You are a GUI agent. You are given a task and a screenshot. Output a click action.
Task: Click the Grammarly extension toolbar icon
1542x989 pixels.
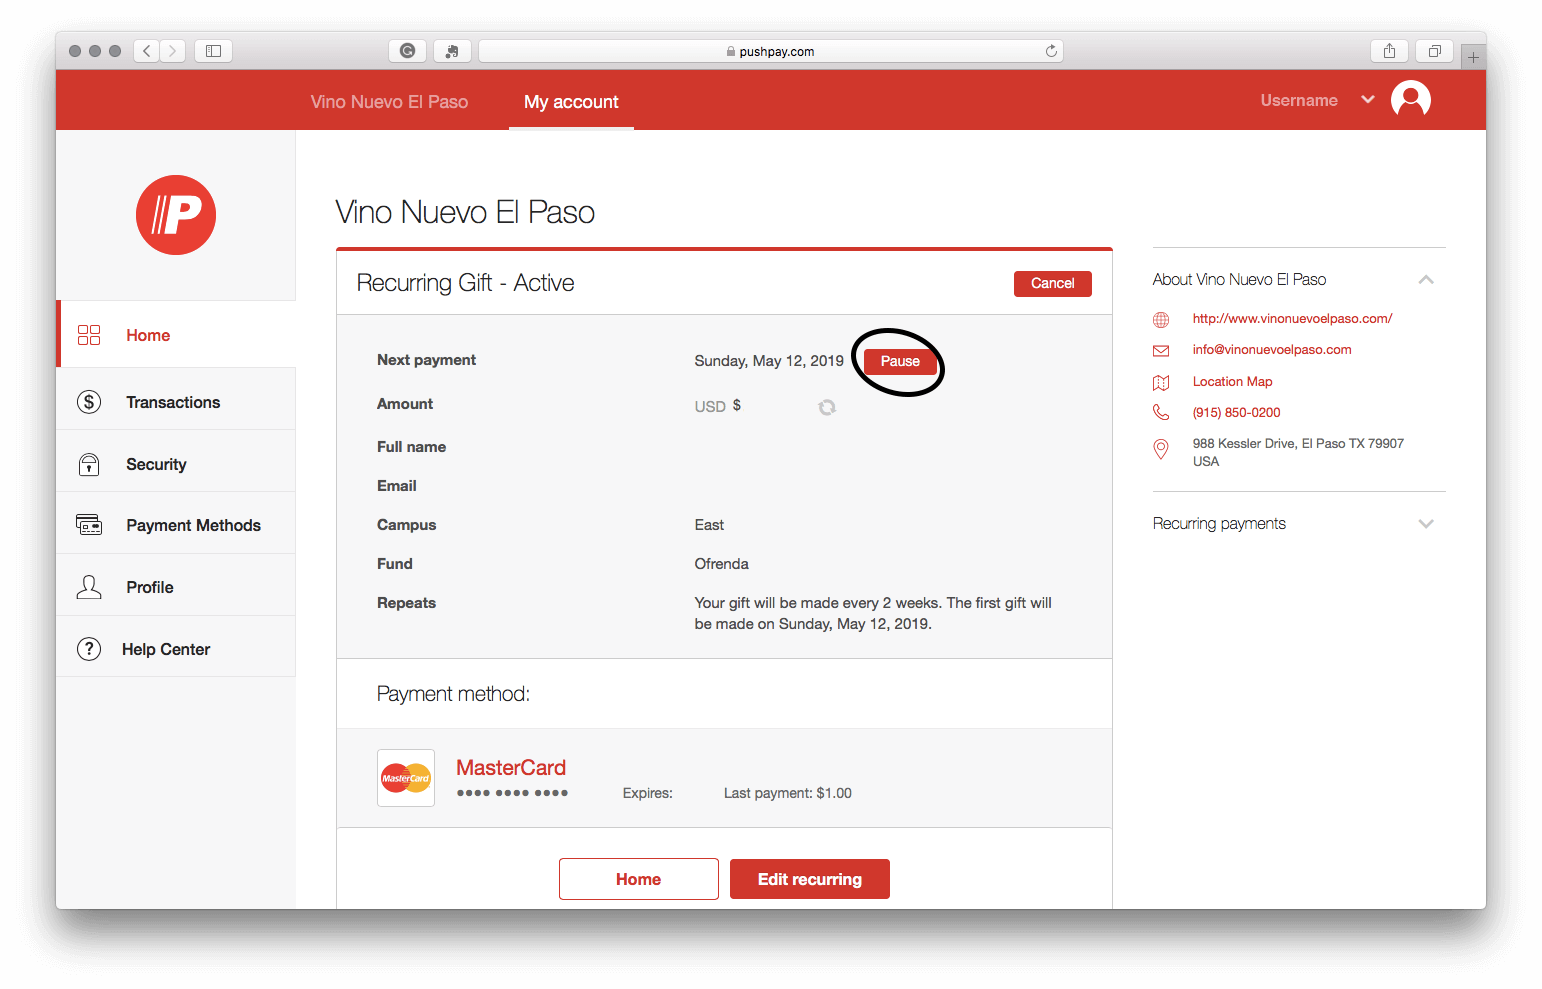(407, 51)
